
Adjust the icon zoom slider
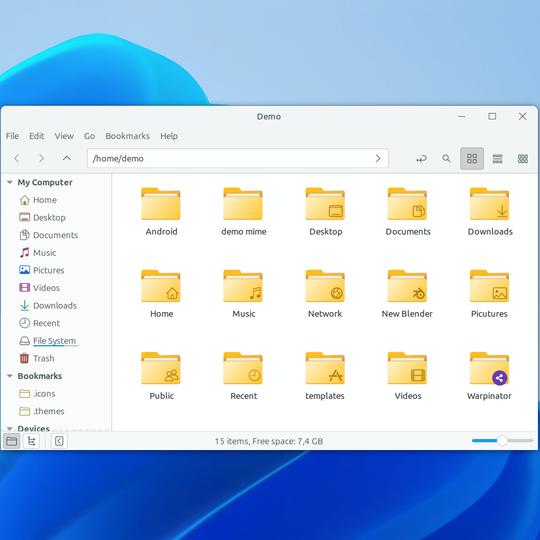tap(502, 440)
